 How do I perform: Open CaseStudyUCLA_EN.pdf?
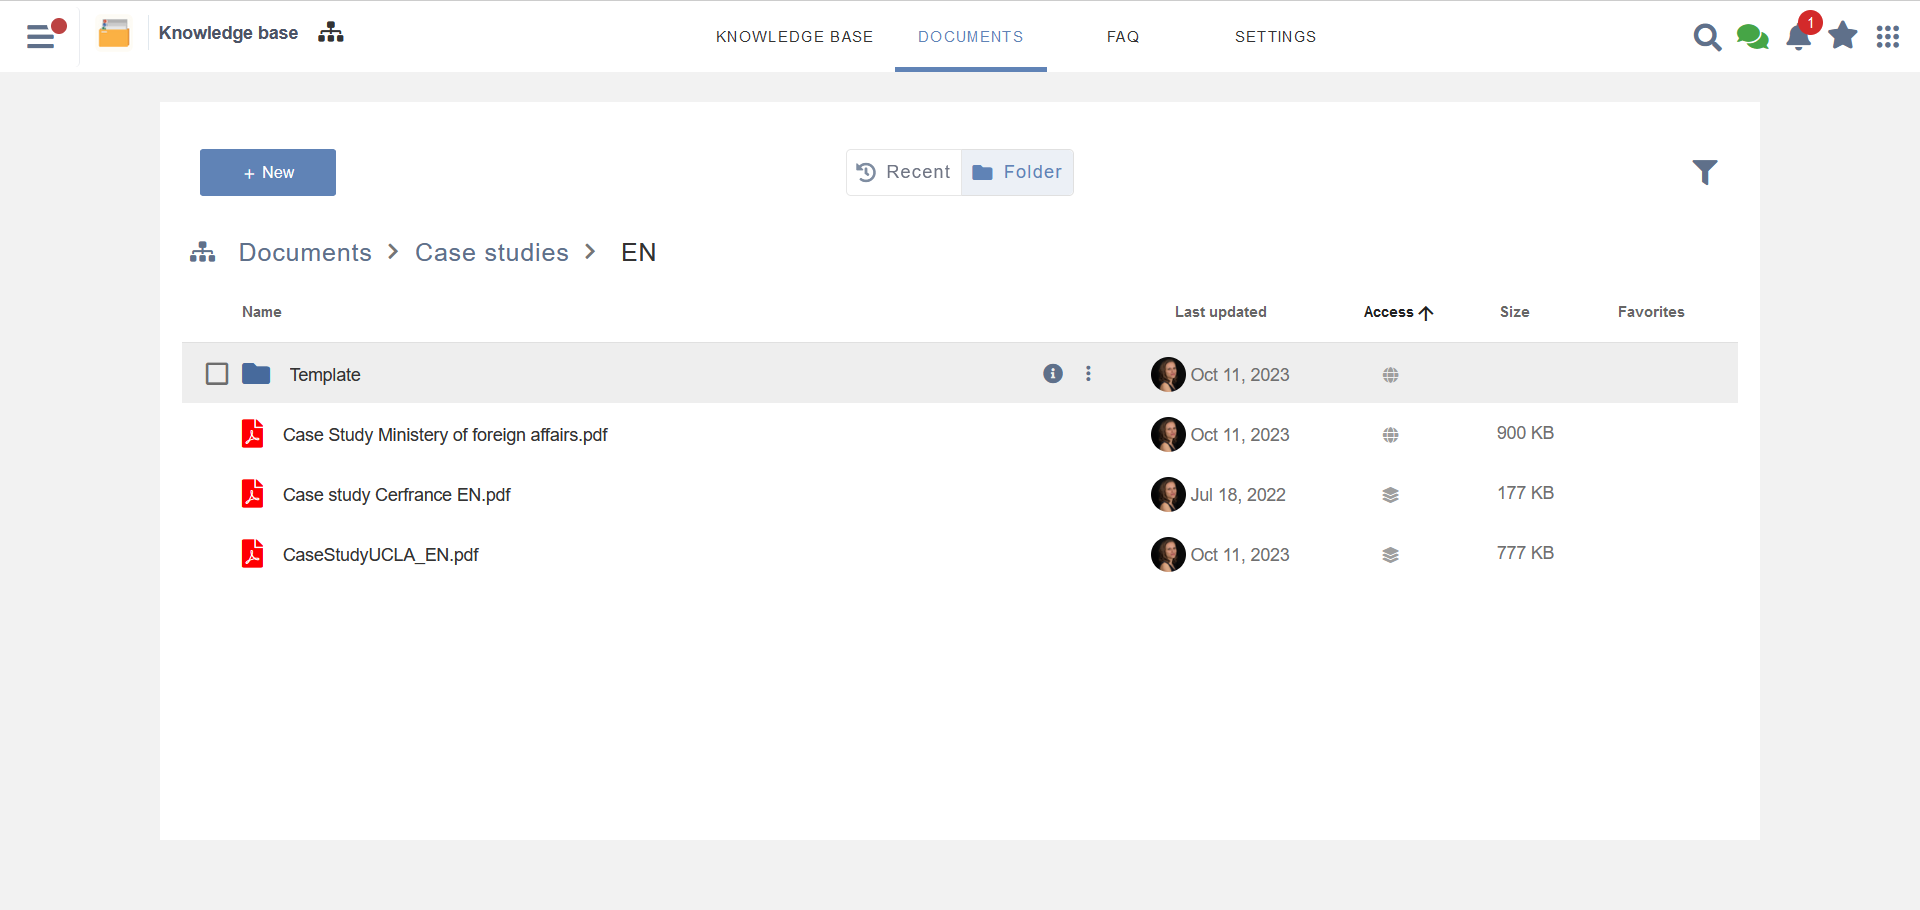pos(381,555)
